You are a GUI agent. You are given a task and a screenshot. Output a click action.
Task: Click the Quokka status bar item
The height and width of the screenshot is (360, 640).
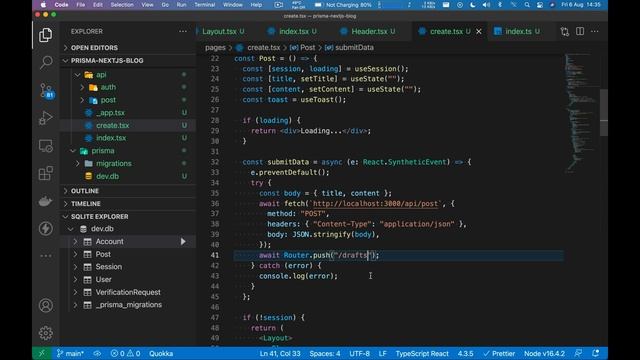pyautogui.click(x=161, y=353)
